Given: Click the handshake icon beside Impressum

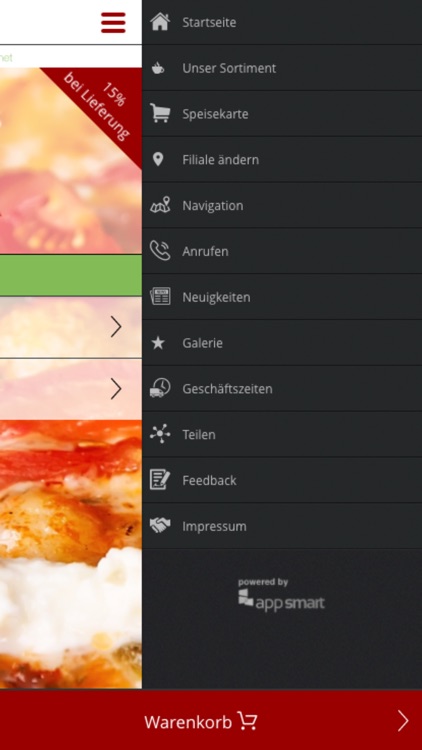Looking at the screenshot, I should 160,526.
